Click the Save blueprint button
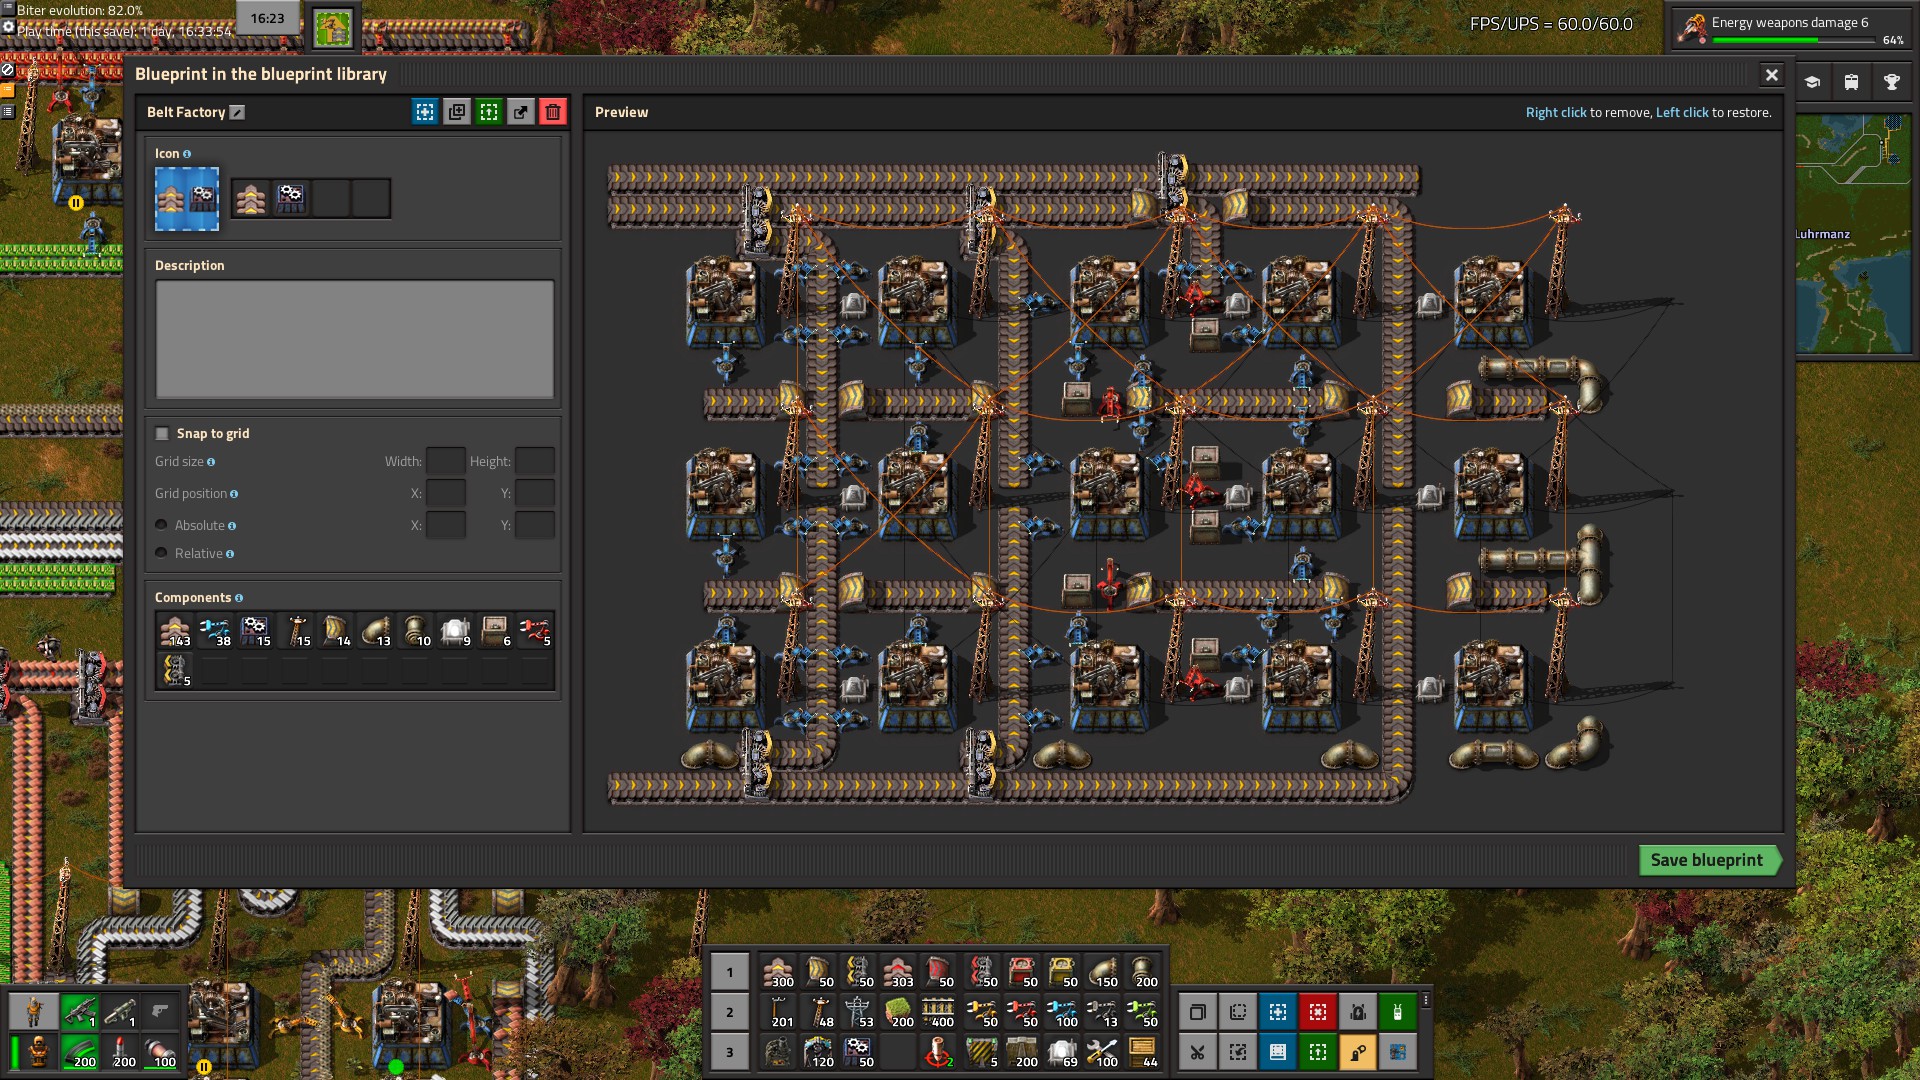Screen dimensions: 1920x1080 pos(1710,860)
